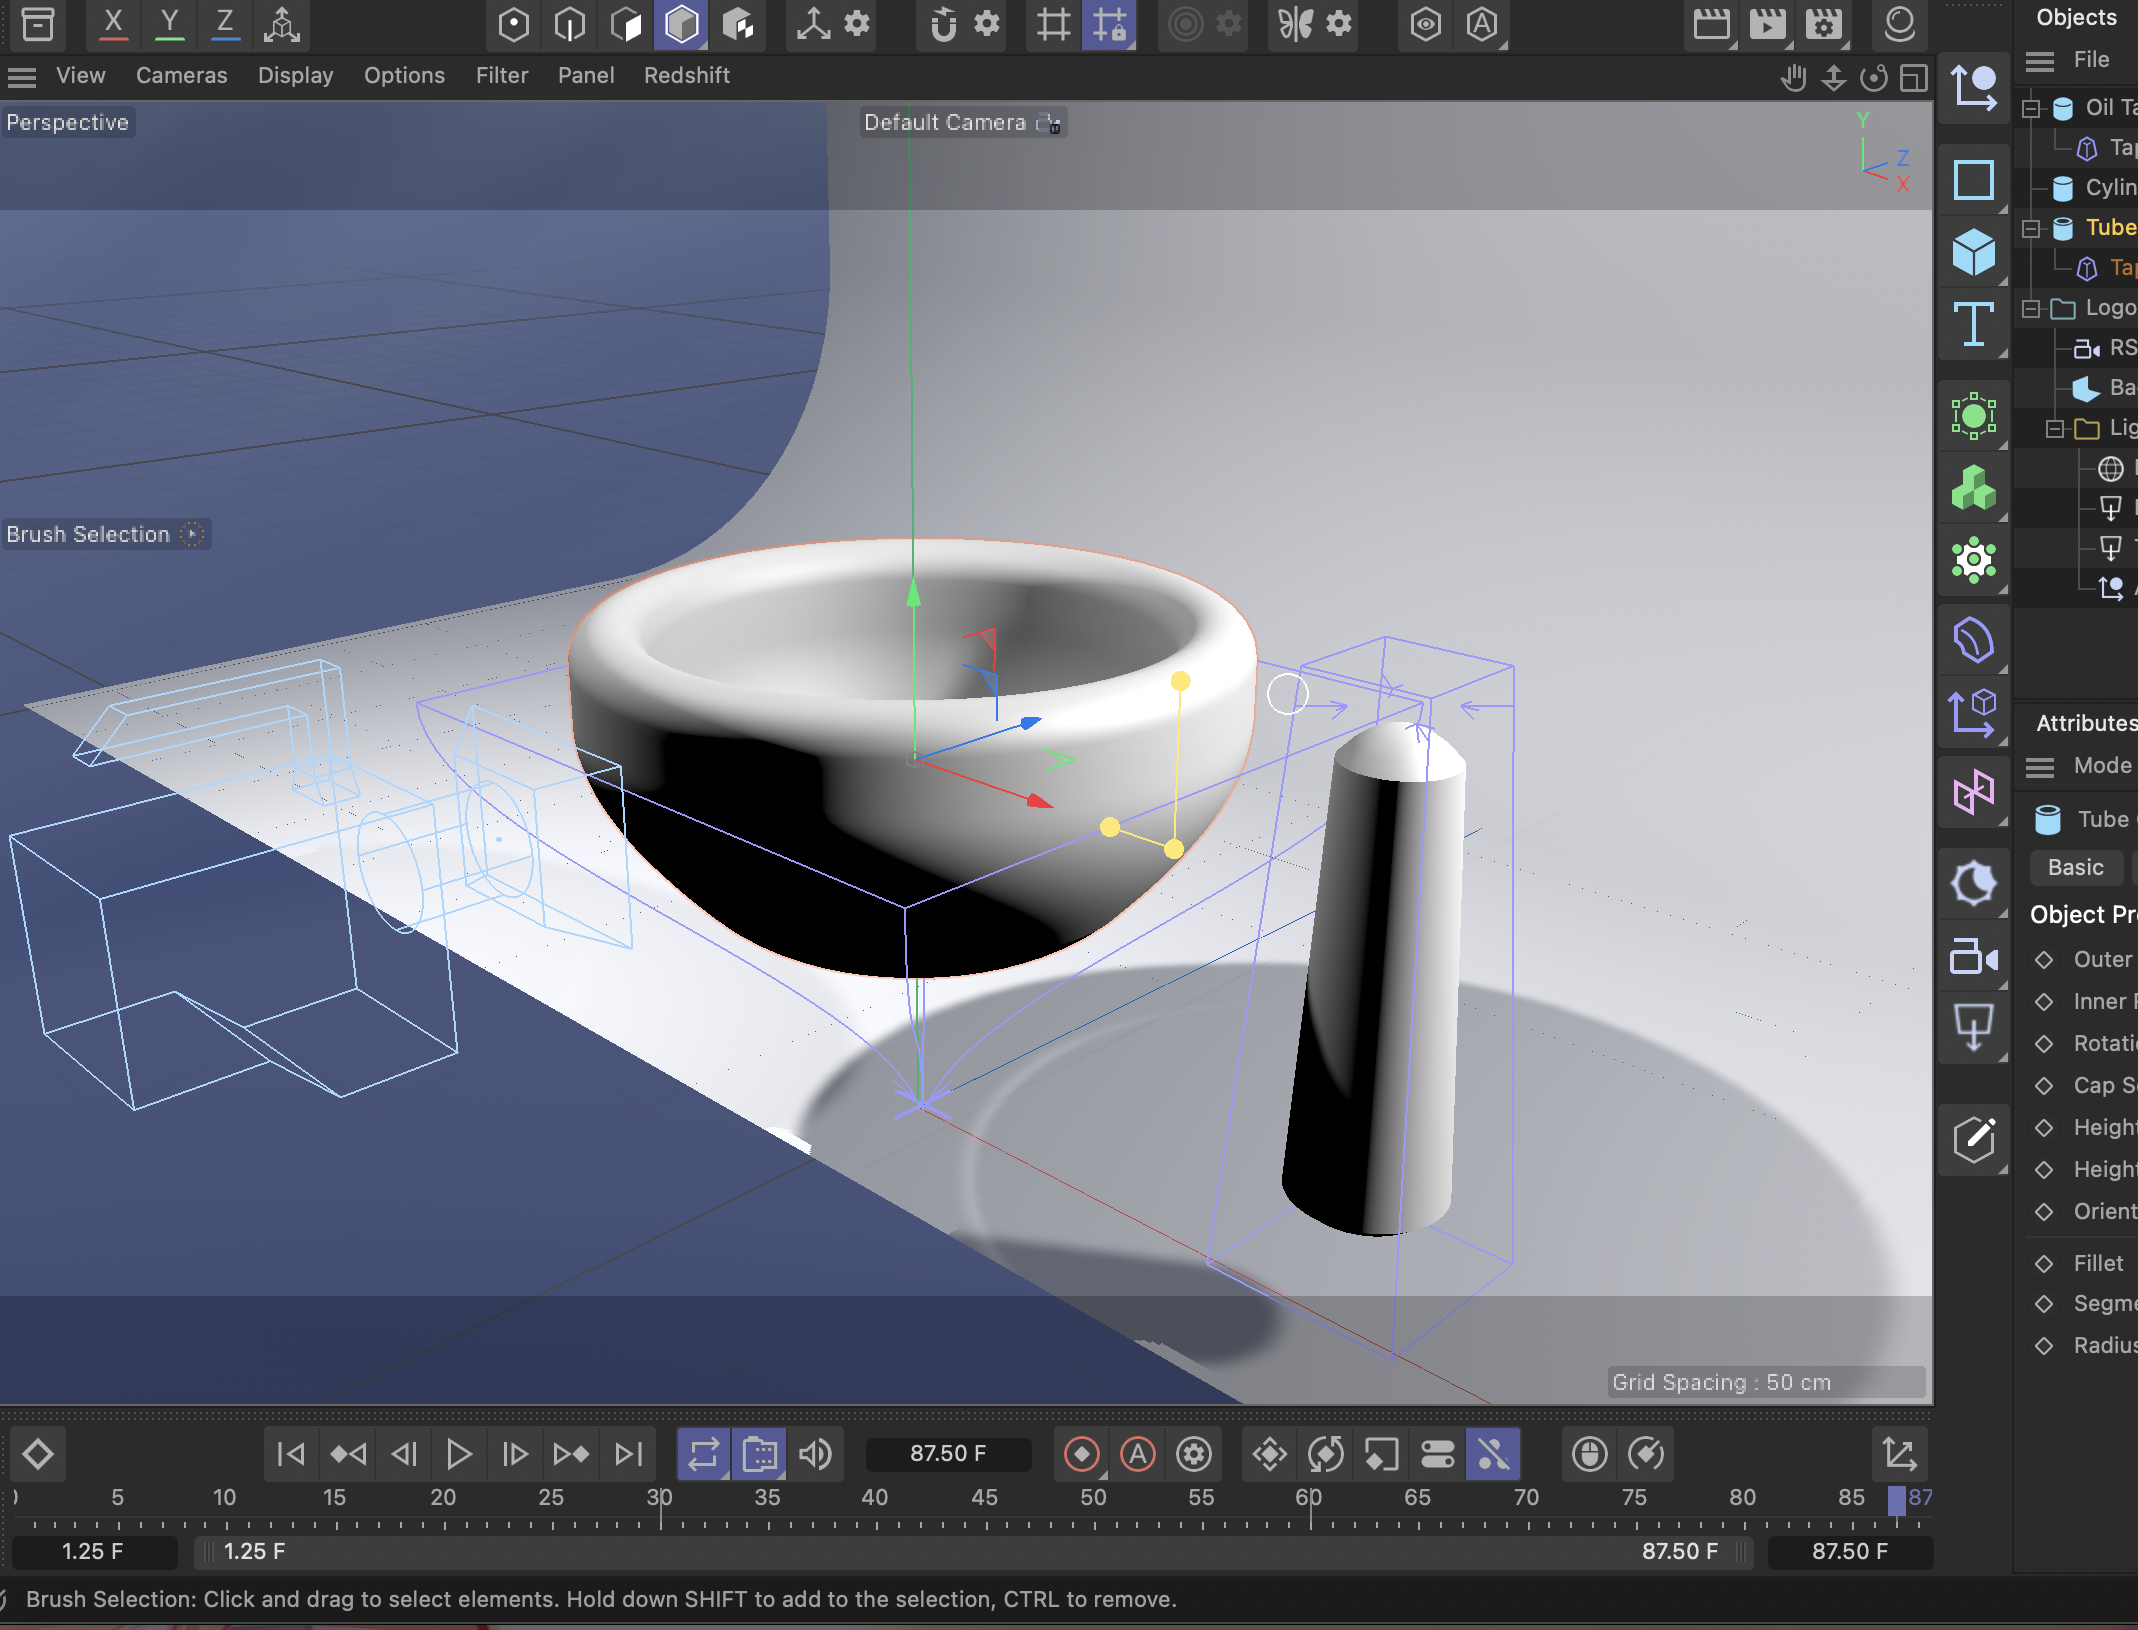Image resolution: width=2138 pixels, height=1630 pixels.
Task: Open the Cameras viewport menu
Action: point(181,76)
